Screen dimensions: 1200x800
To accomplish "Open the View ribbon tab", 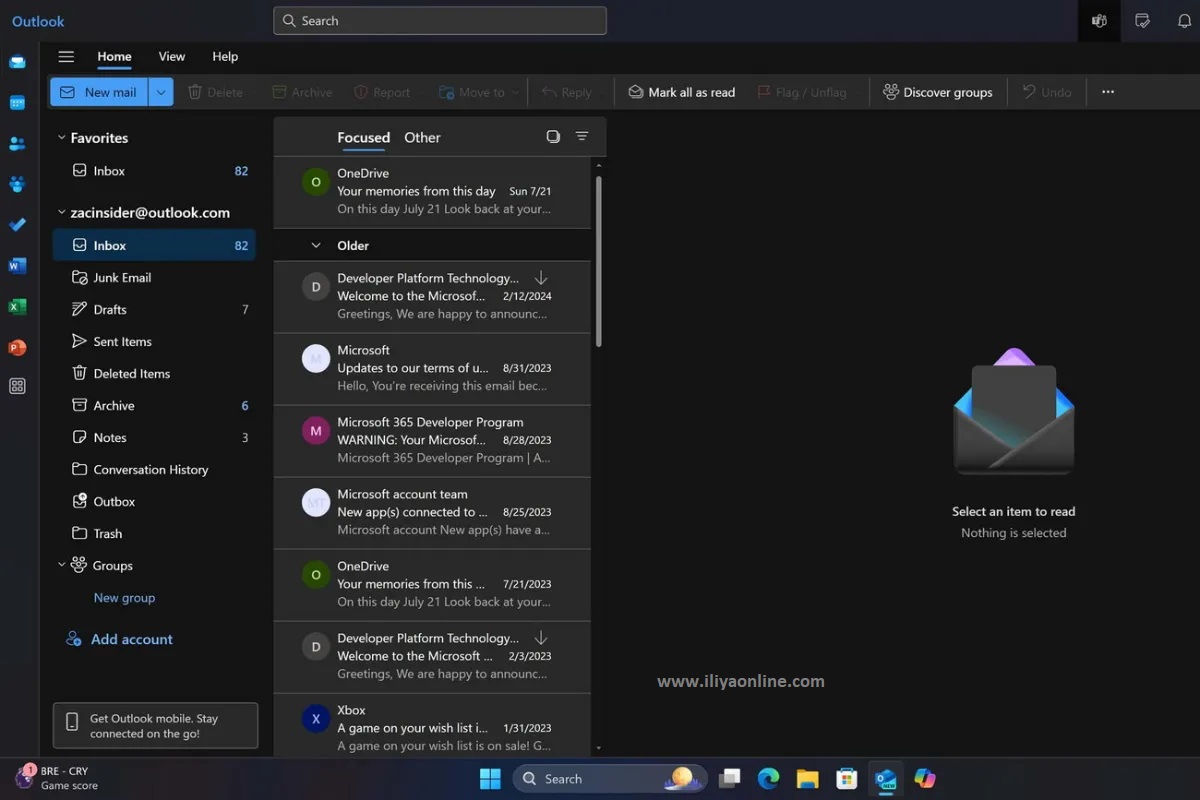I will coord(171,57).
